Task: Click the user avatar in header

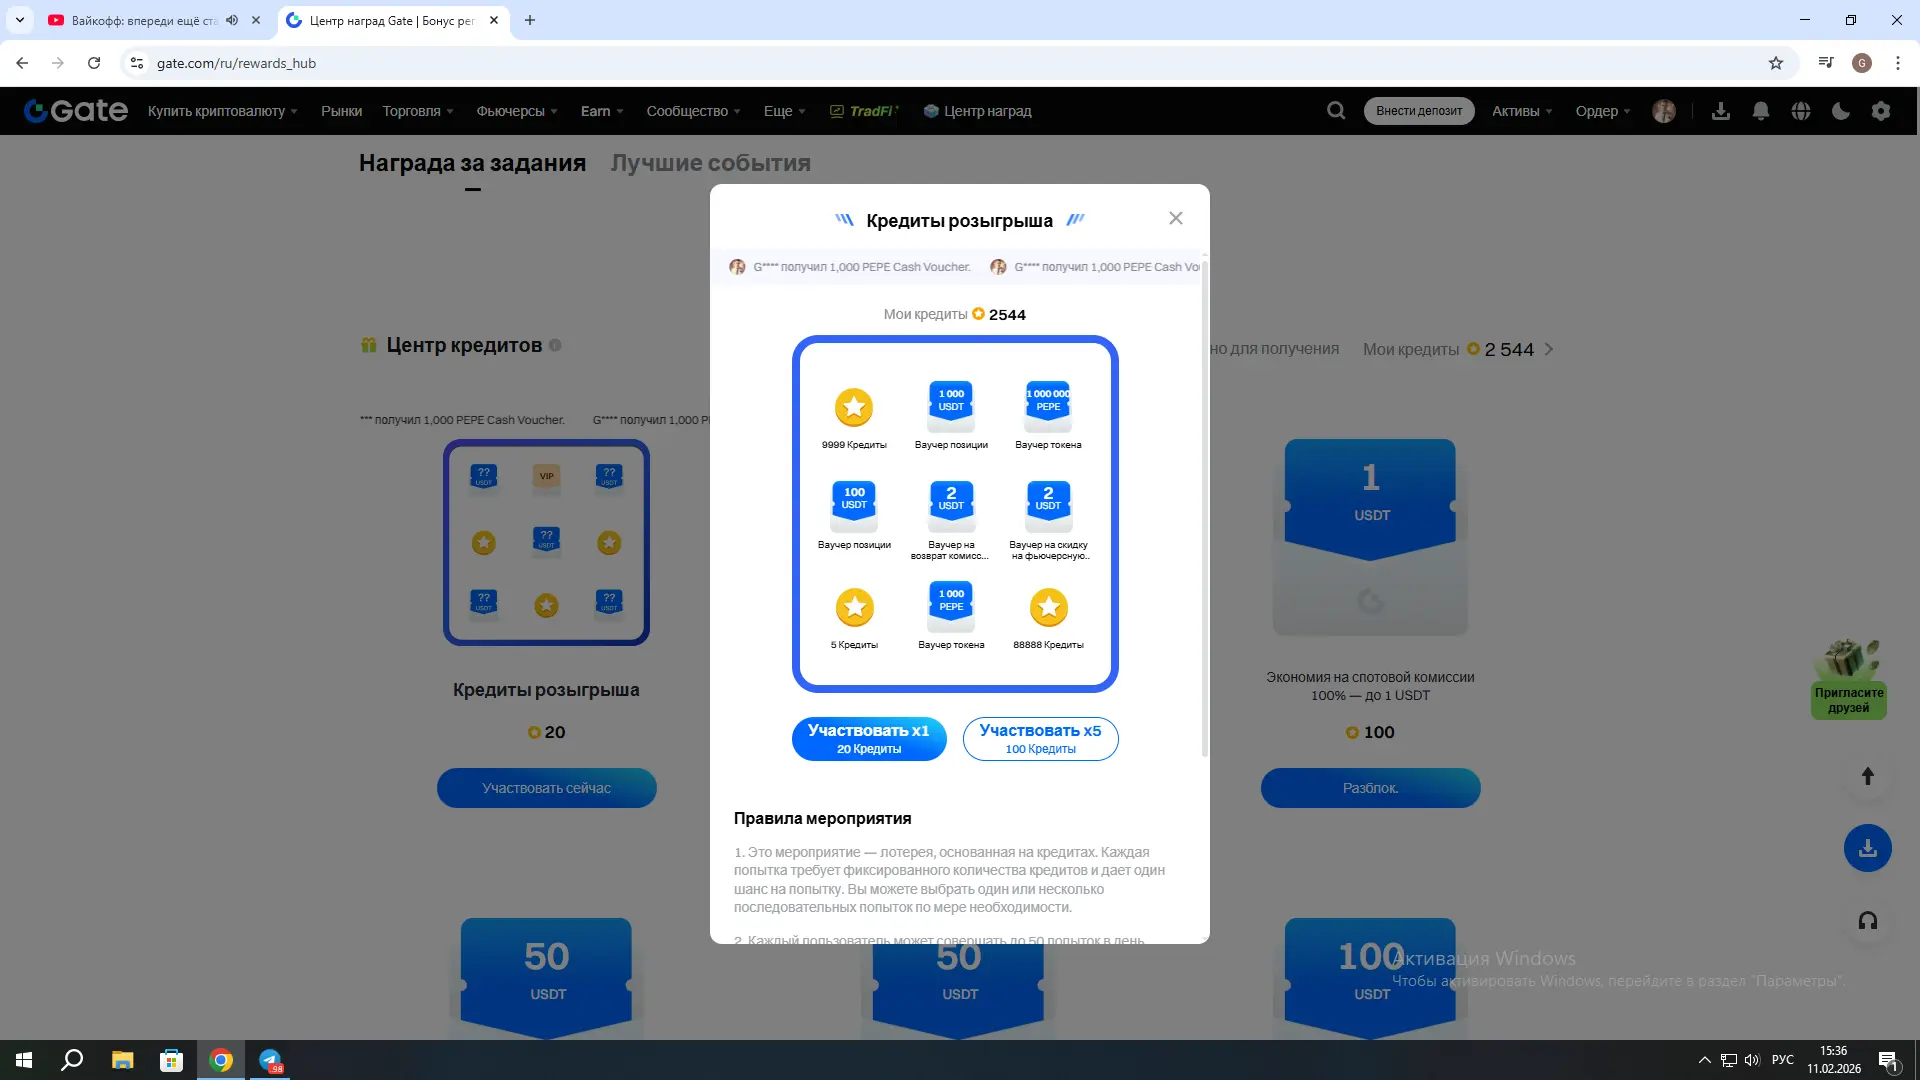Action: (x=1664, y=111)
